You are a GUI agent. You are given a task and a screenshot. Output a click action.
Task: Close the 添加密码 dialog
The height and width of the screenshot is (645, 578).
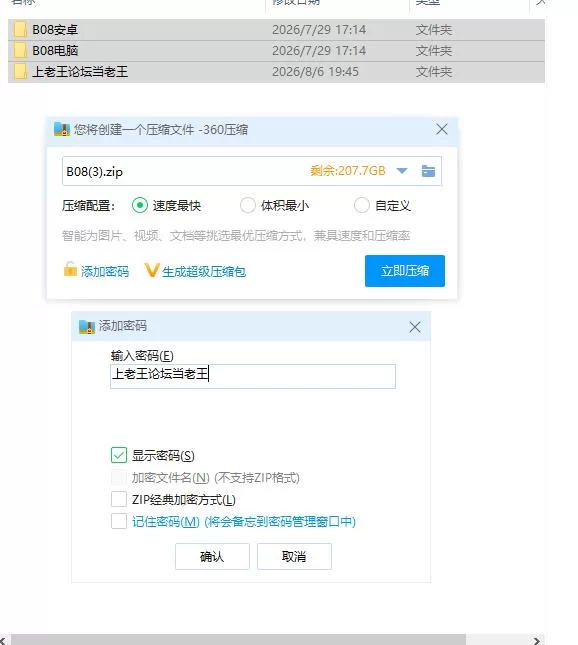click(415, 327)
